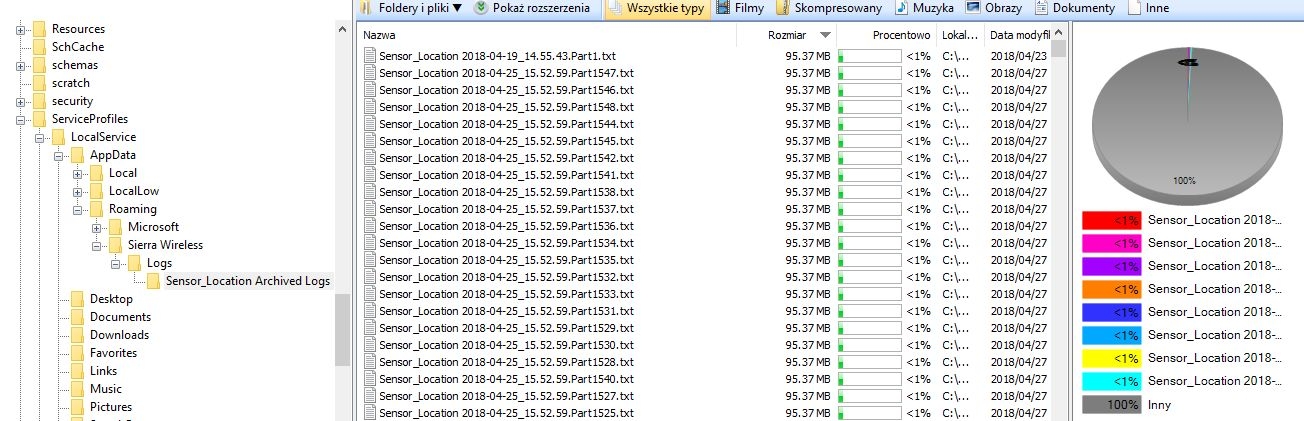
Task: Open the Foldery i pliki dropdown
Action: pyautogui.click(x=408, y=8)
